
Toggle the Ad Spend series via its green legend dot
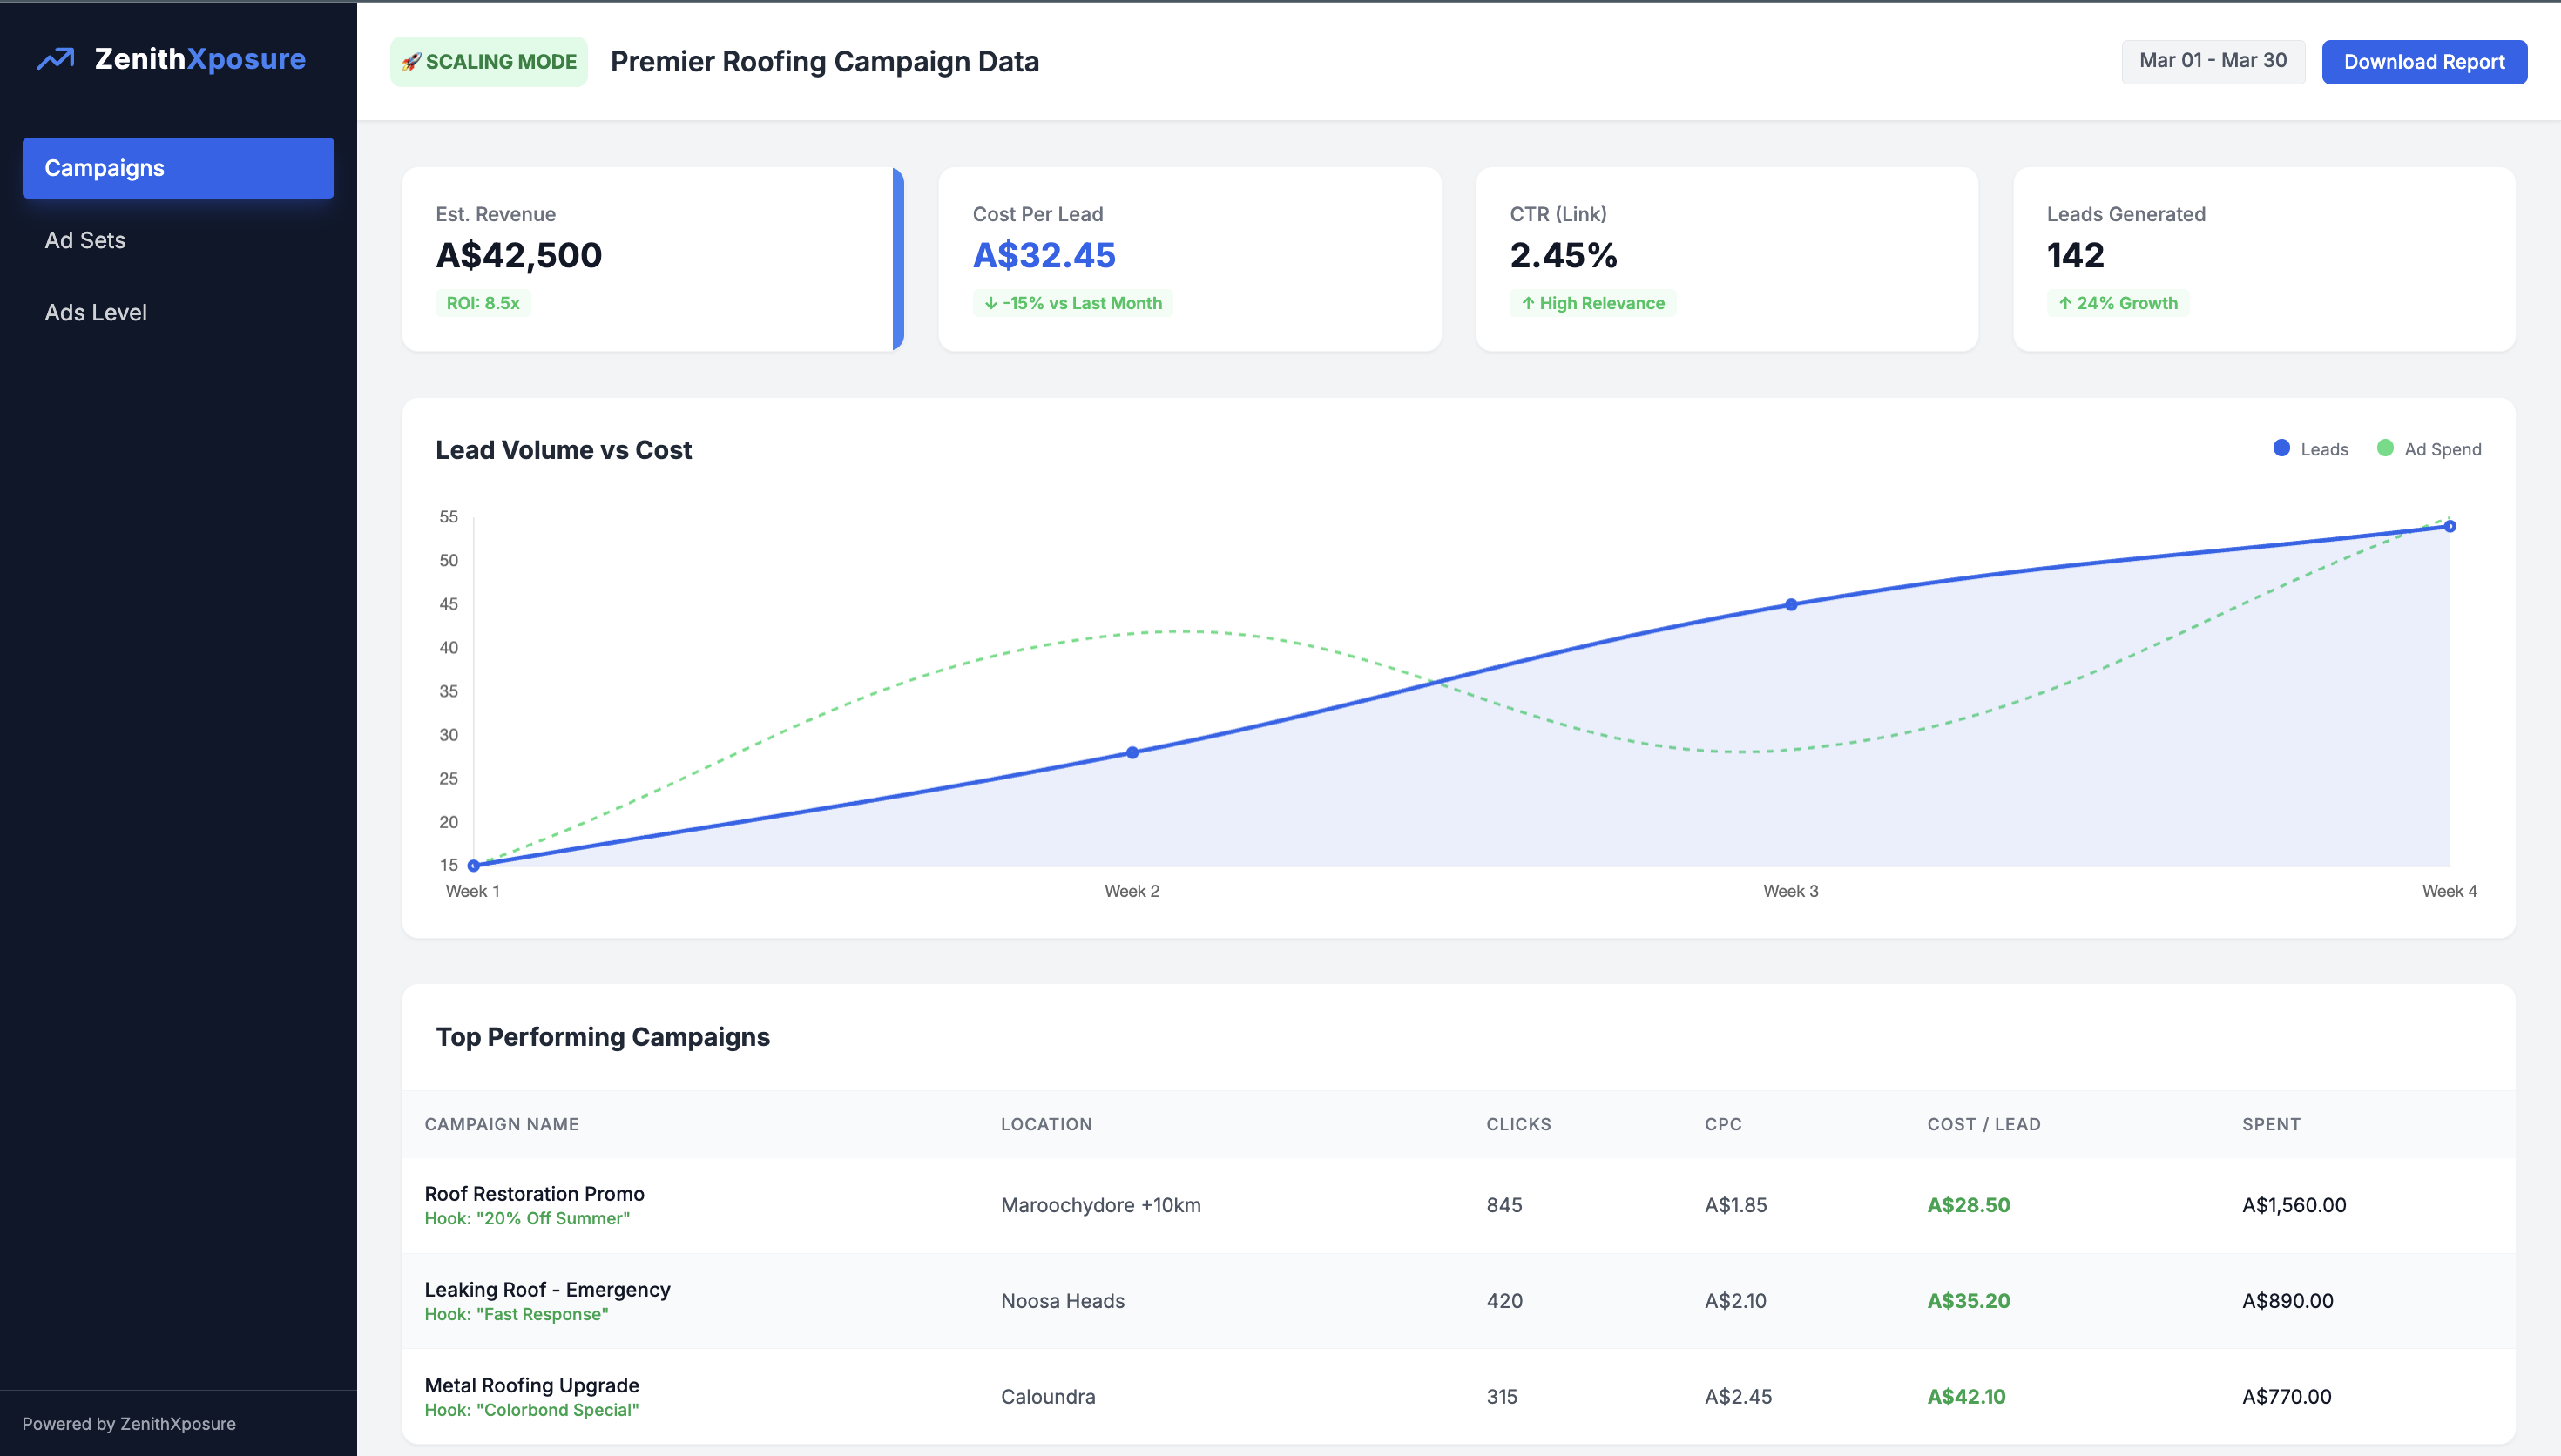pos(2385,448)
